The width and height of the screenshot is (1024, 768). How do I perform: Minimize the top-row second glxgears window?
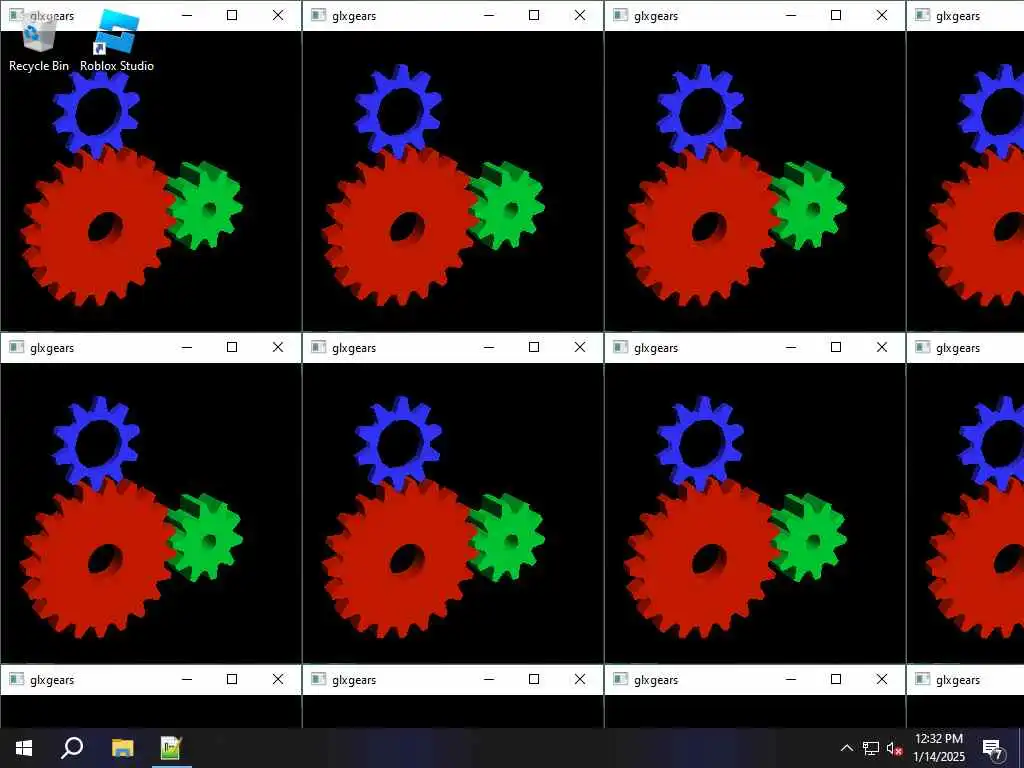tap(488, 16)
